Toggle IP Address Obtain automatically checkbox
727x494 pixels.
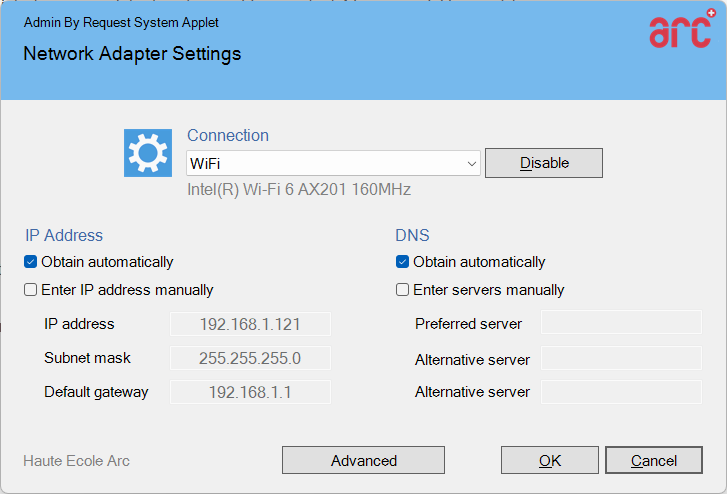point(32,262)
